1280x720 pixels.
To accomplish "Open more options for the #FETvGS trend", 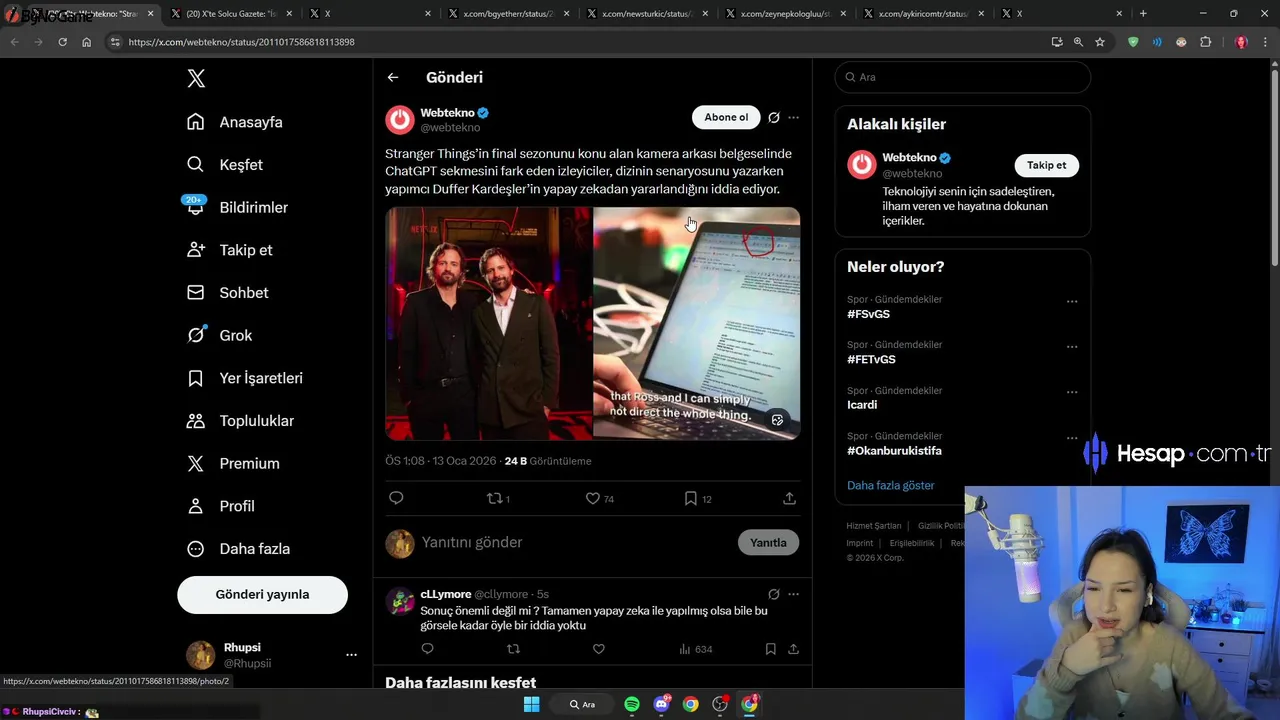I will [x=1072, y=347].
